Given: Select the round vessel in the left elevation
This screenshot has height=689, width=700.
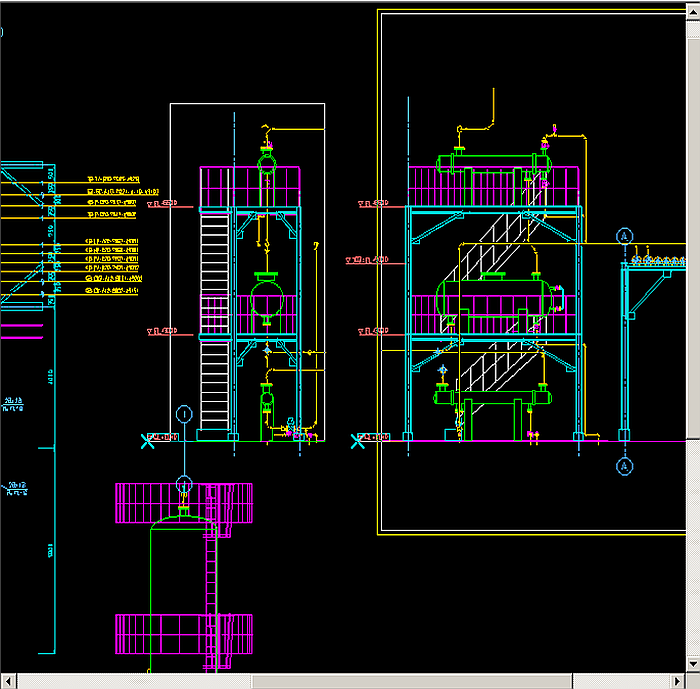Looking at the screenshot, I should tap(267, 298).
